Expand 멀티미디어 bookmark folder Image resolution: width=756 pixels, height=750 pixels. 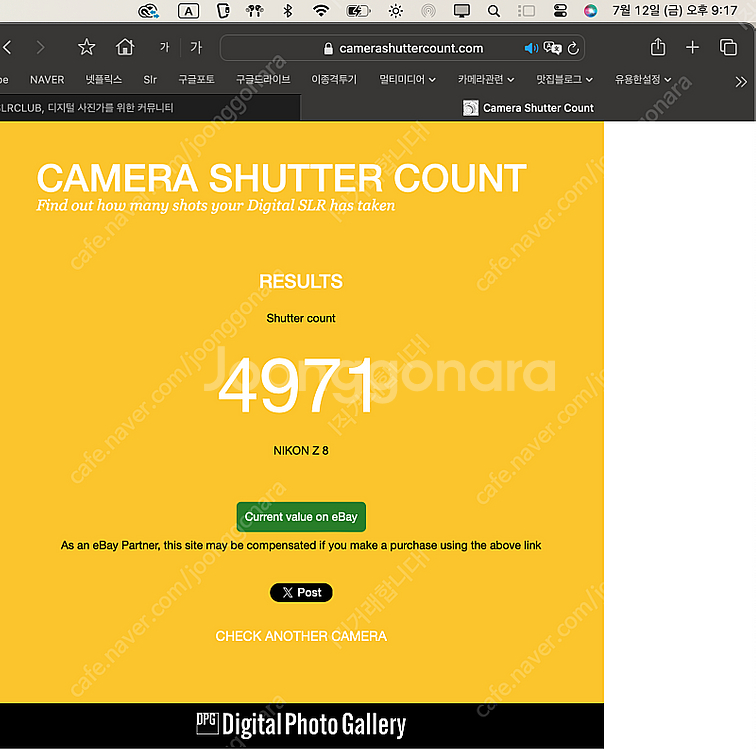[x=407, y=80]
